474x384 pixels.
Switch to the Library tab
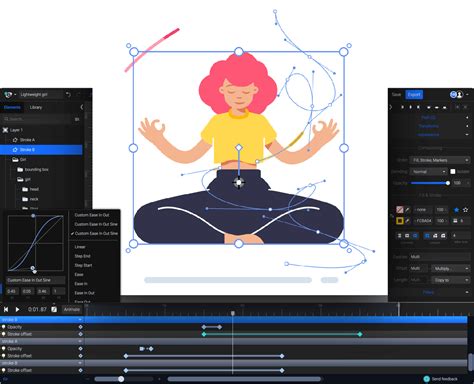point(36,107)
